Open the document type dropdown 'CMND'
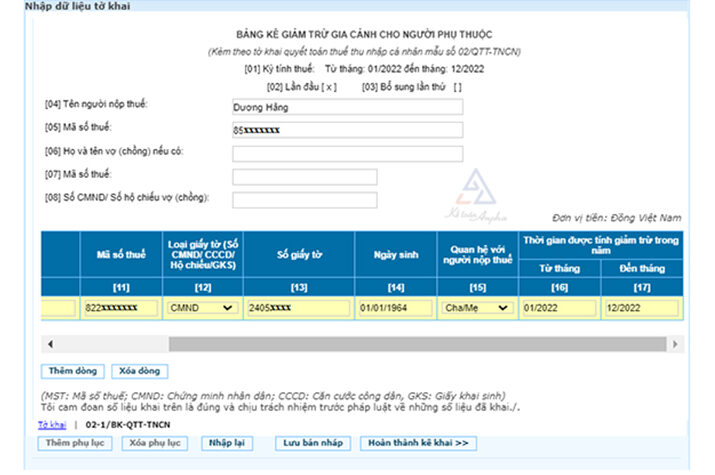The width and height of the screenshot is (715, 475). (x=202, y=308)
